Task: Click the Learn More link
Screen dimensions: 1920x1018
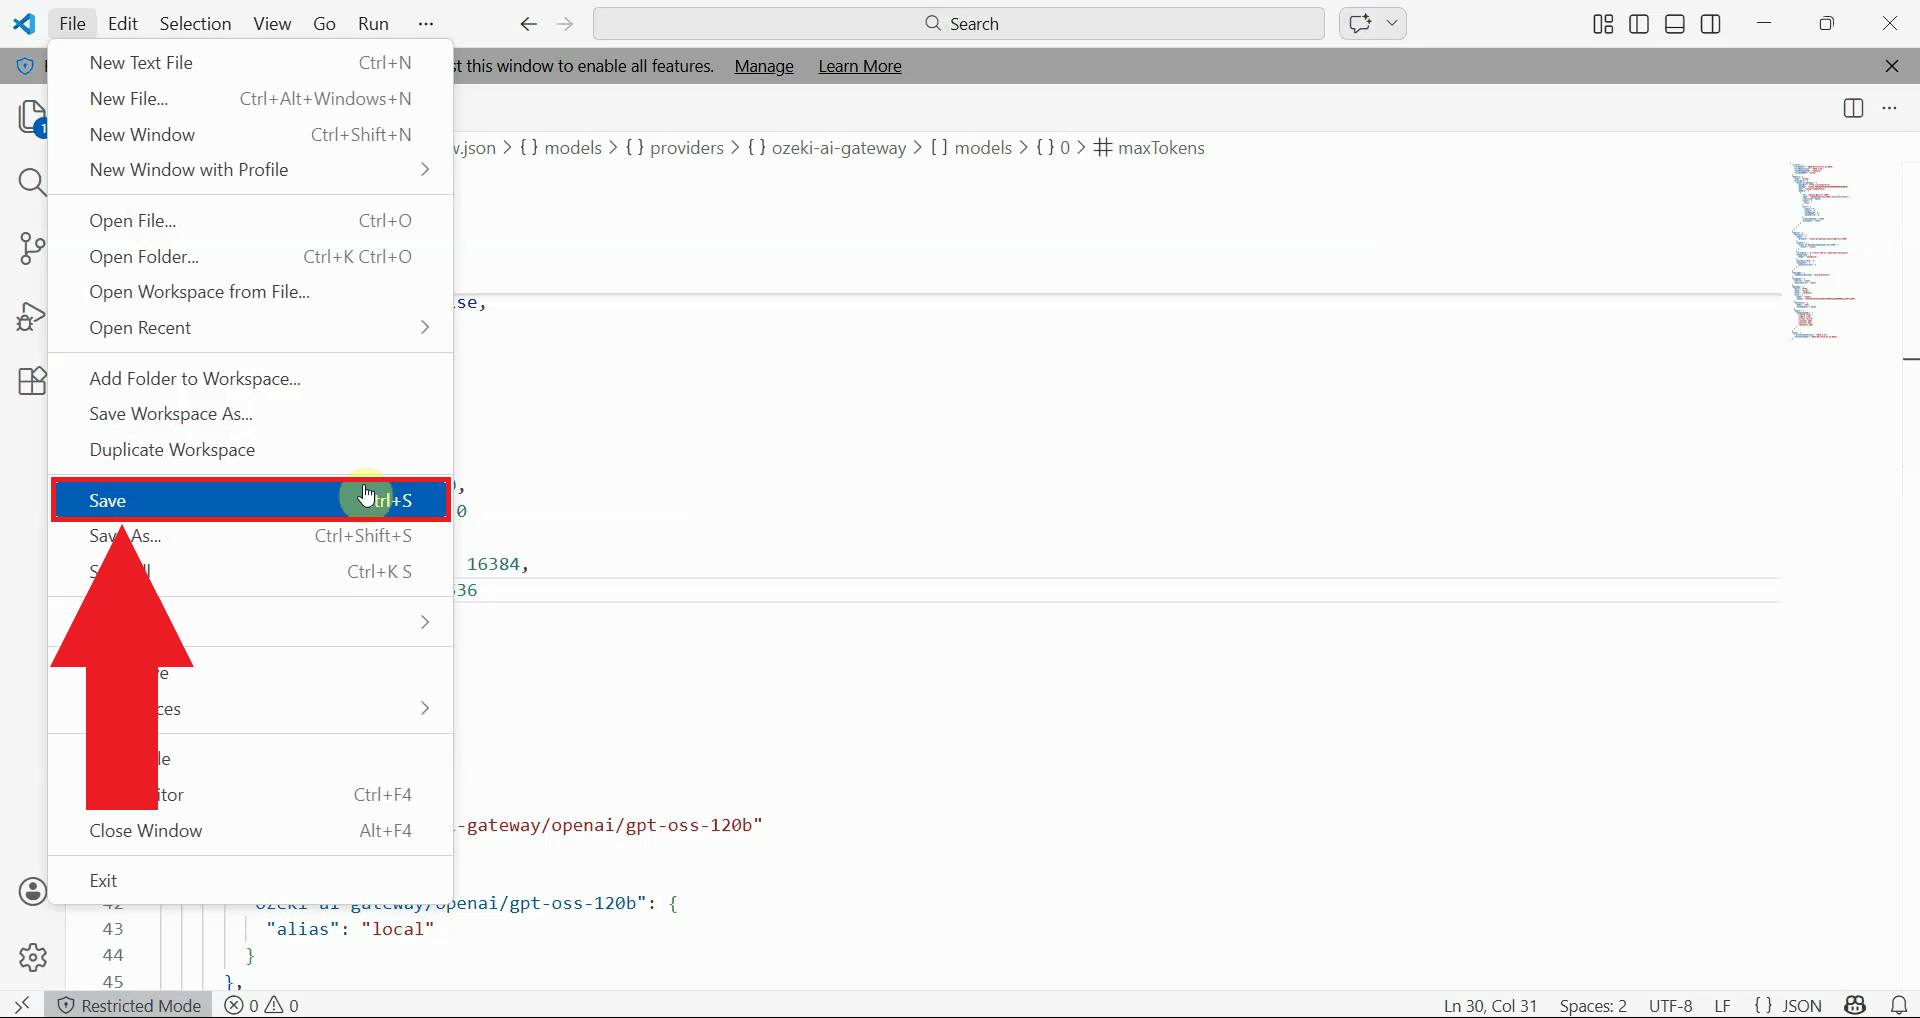Action: point(860,66)
